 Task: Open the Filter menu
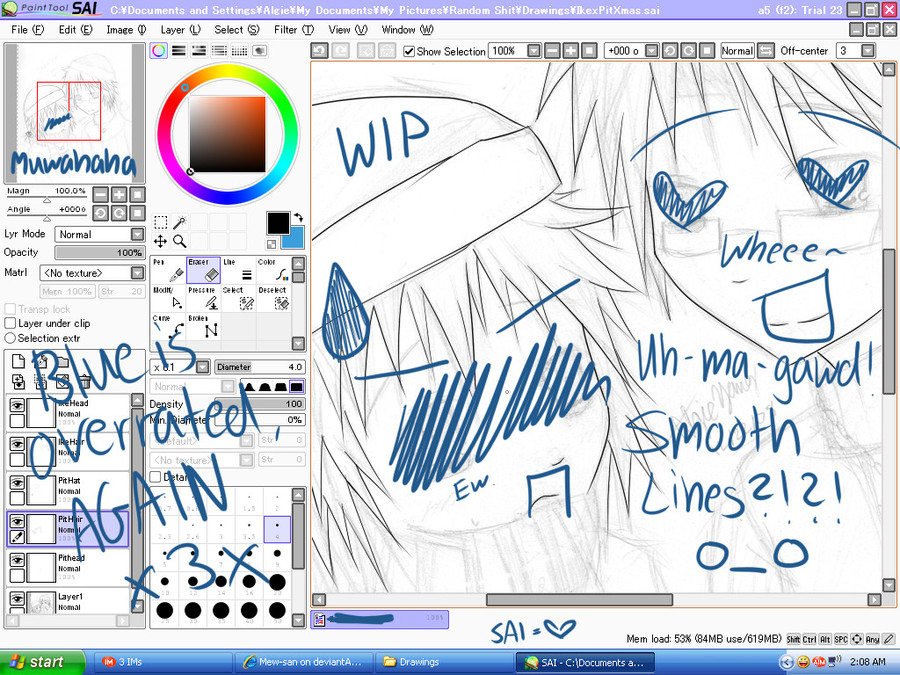(294, 30)
